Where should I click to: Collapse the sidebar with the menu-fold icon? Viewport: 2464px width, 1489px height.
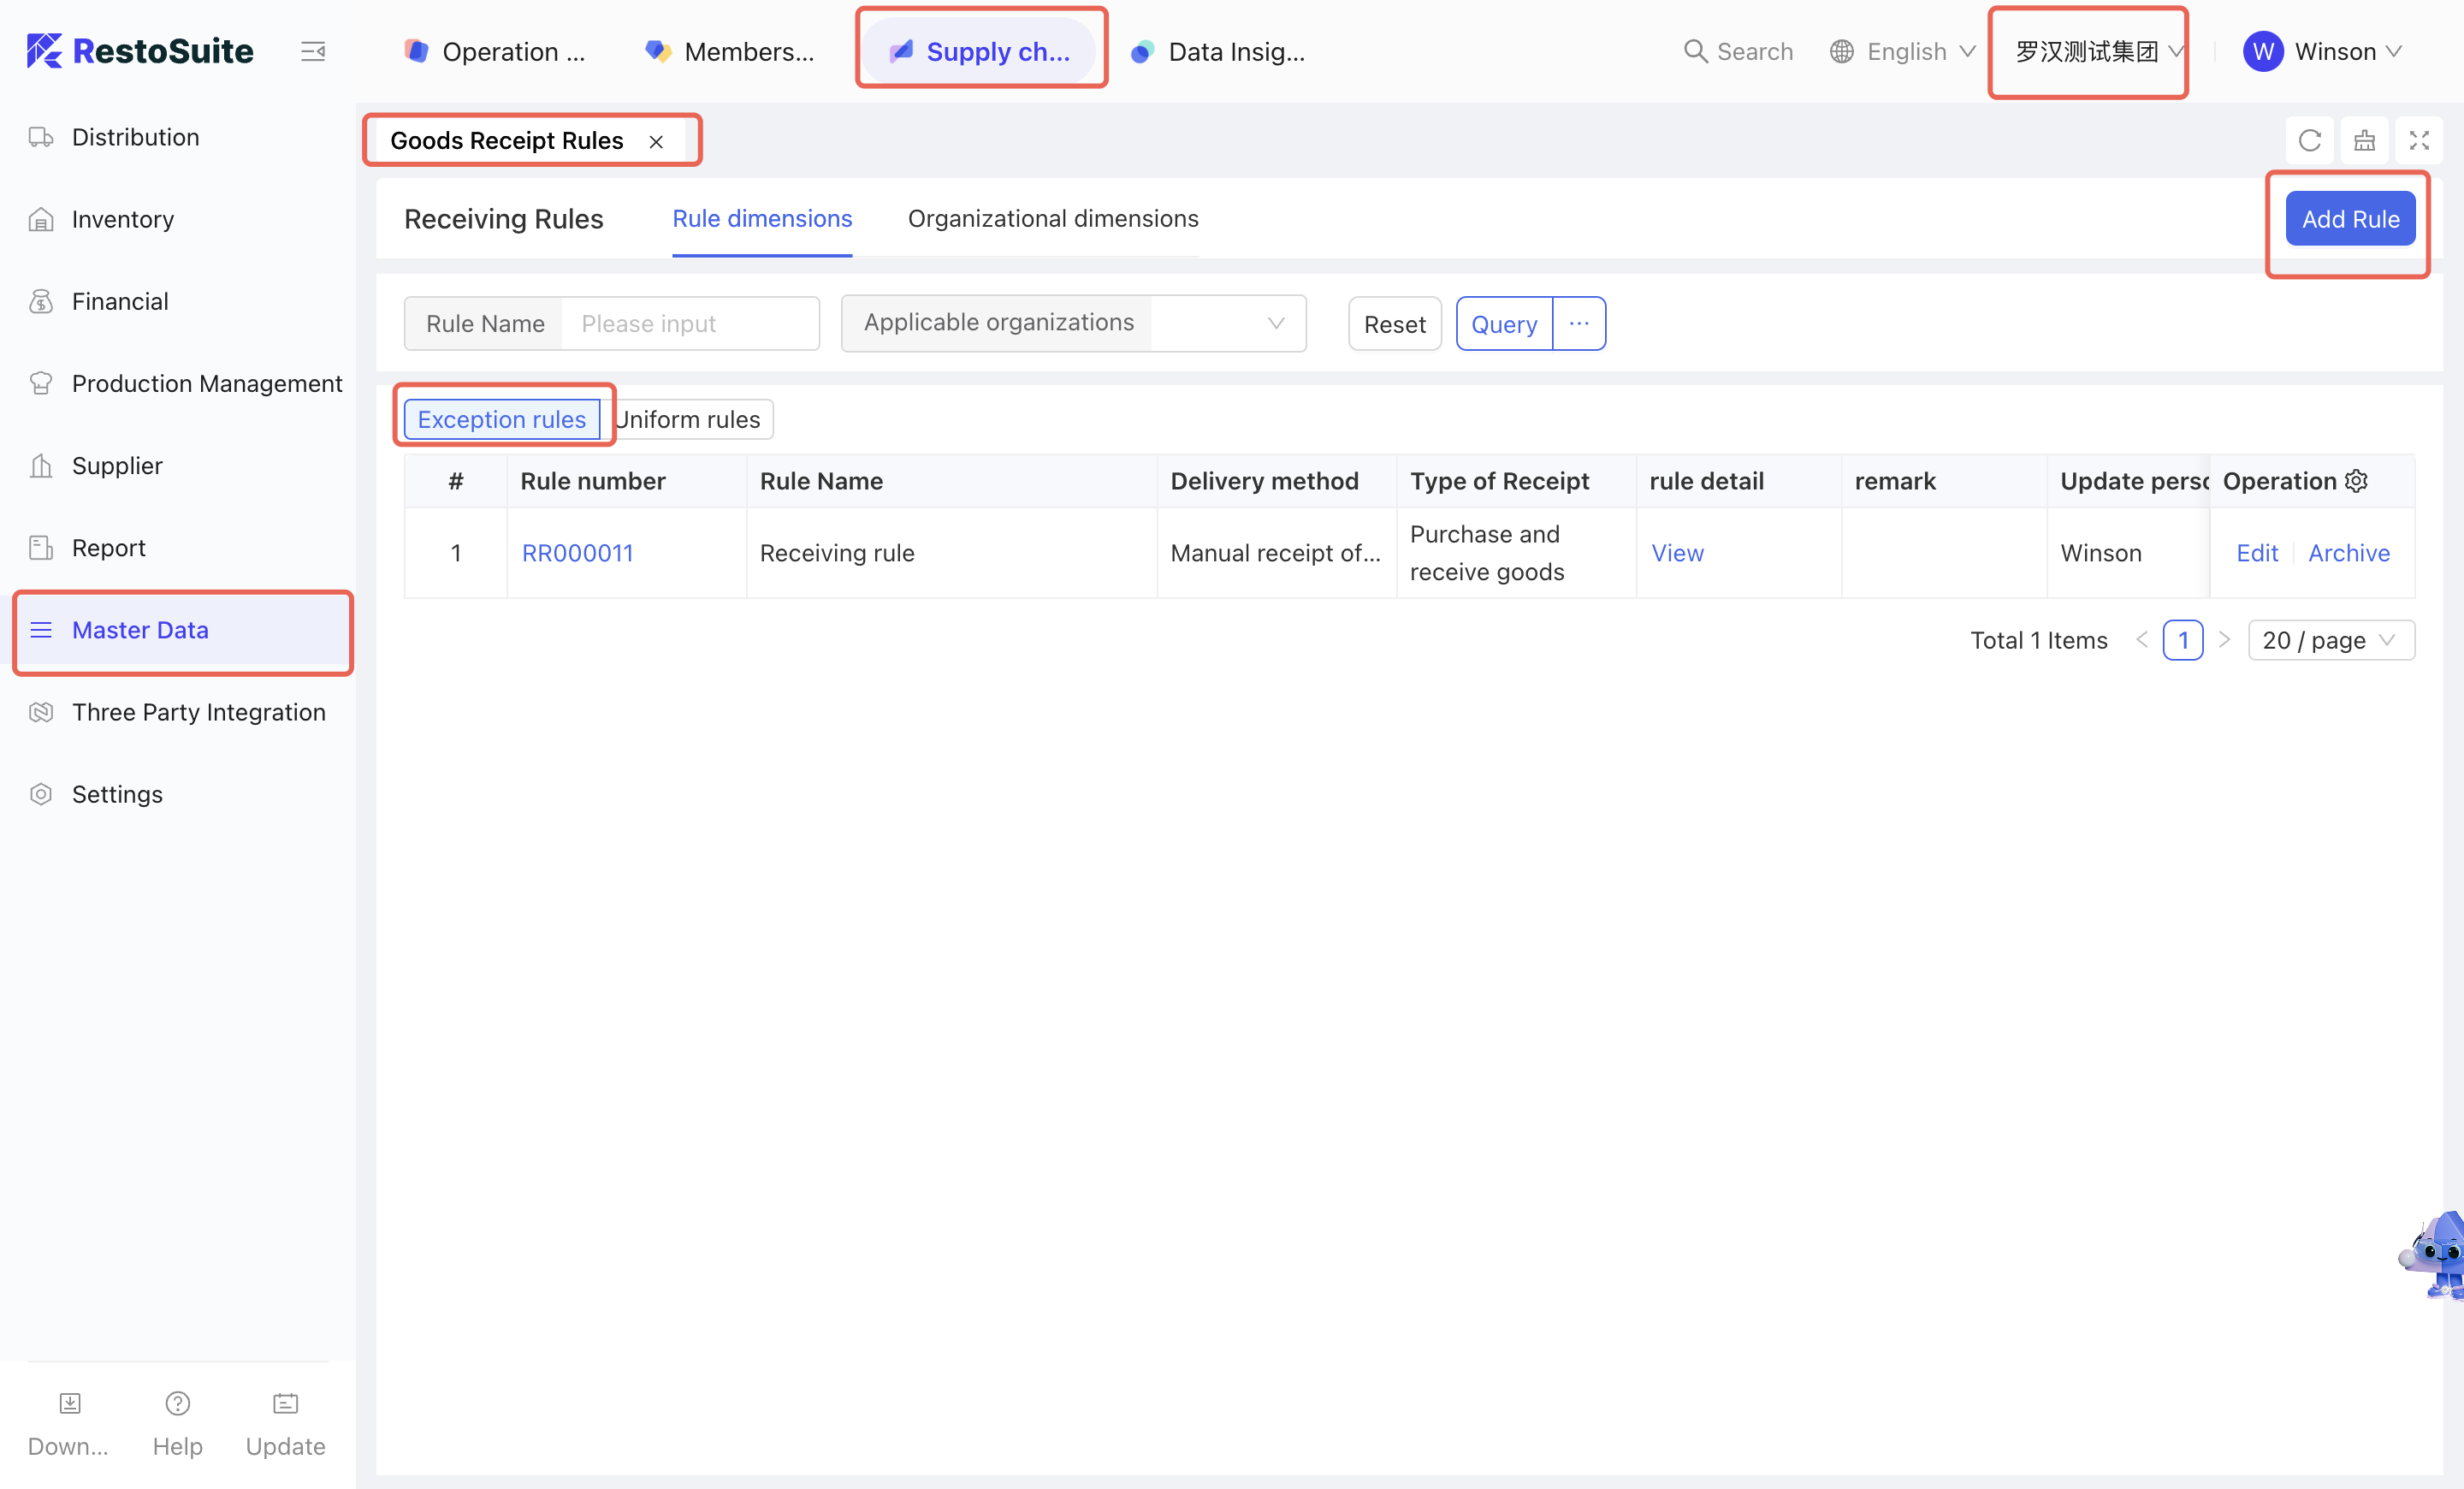[313, 51]
